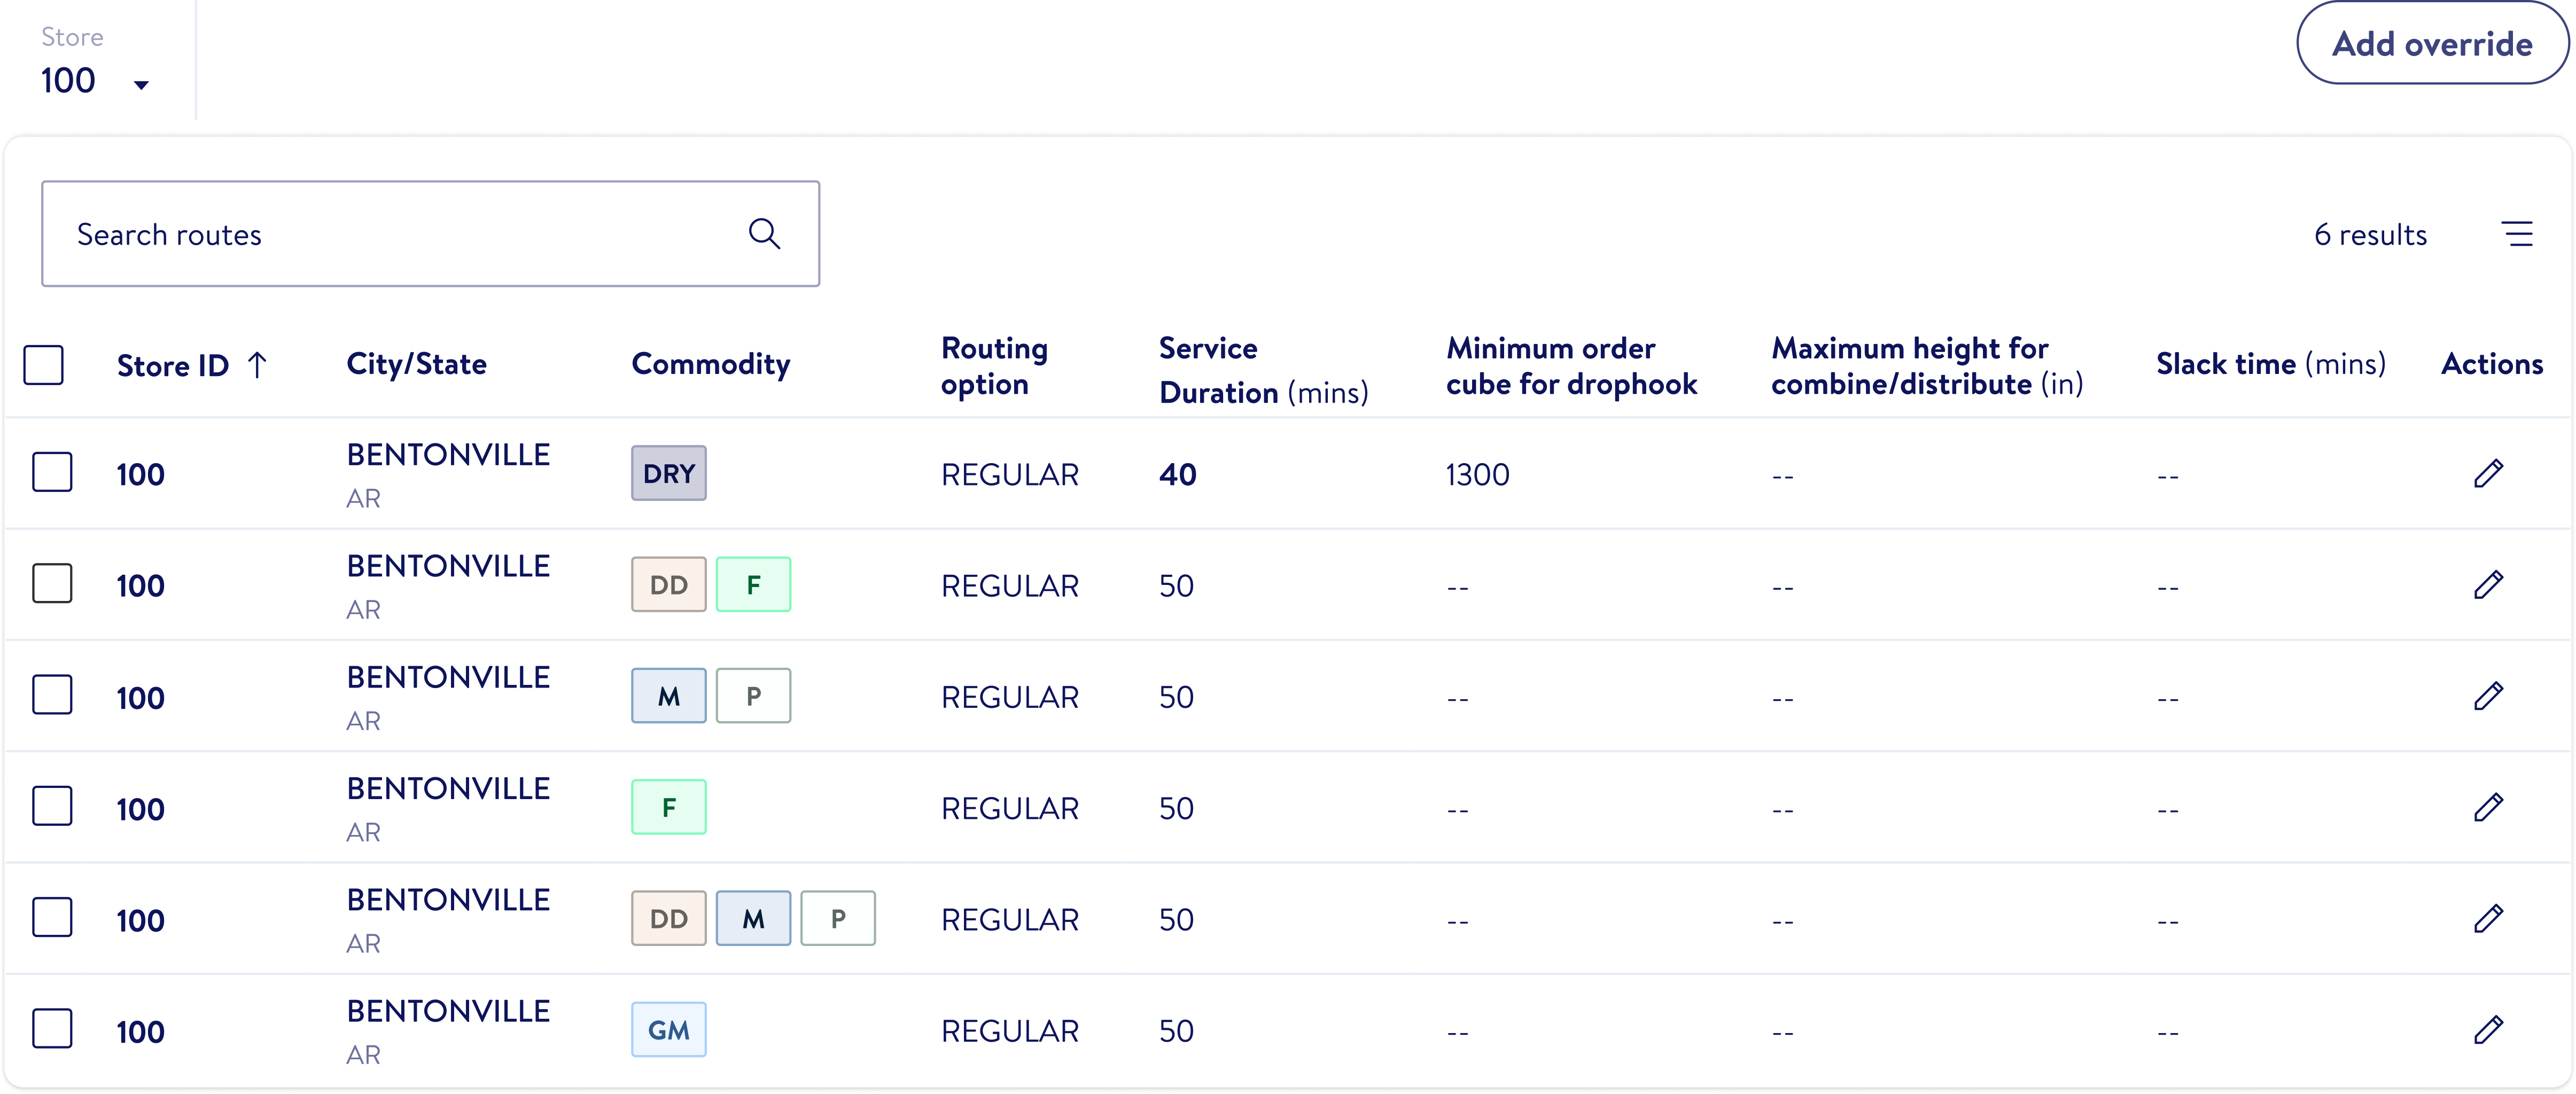Open the filter lines icon near results
The height and width of the screenshot is (1094, 2576).
pyautogui.click(x=2517, y=234)
